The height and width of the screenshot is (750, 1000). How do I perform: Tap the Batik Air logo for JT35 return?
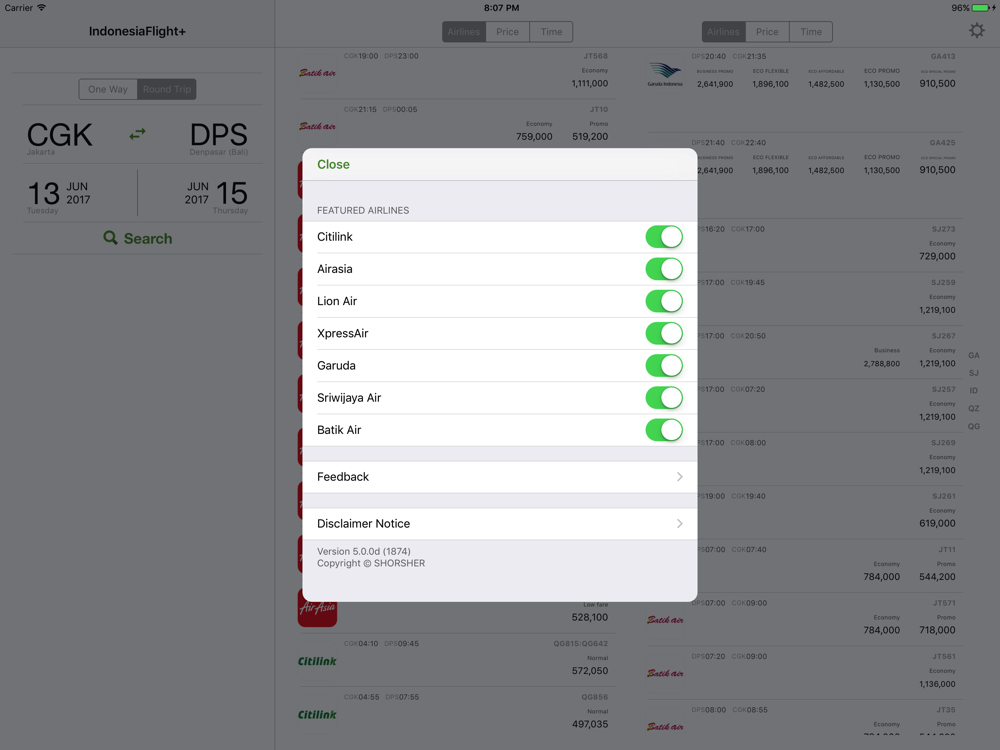[x=665, y=727]
